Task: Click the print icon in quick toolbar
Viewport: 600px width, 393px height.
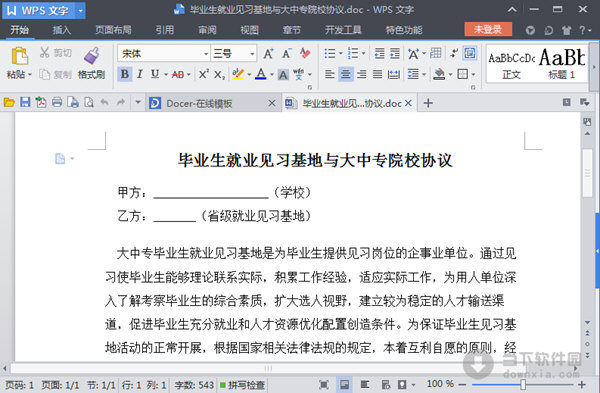Action: tap(57, 102)
